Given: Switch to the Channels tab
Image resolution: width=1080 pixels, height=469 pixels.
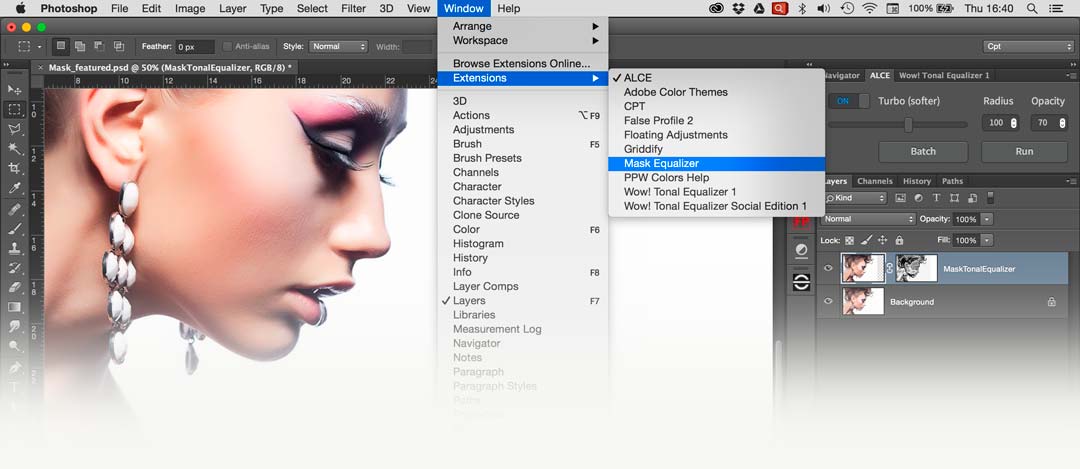Looking at the screenshot, I should point(875,181).
